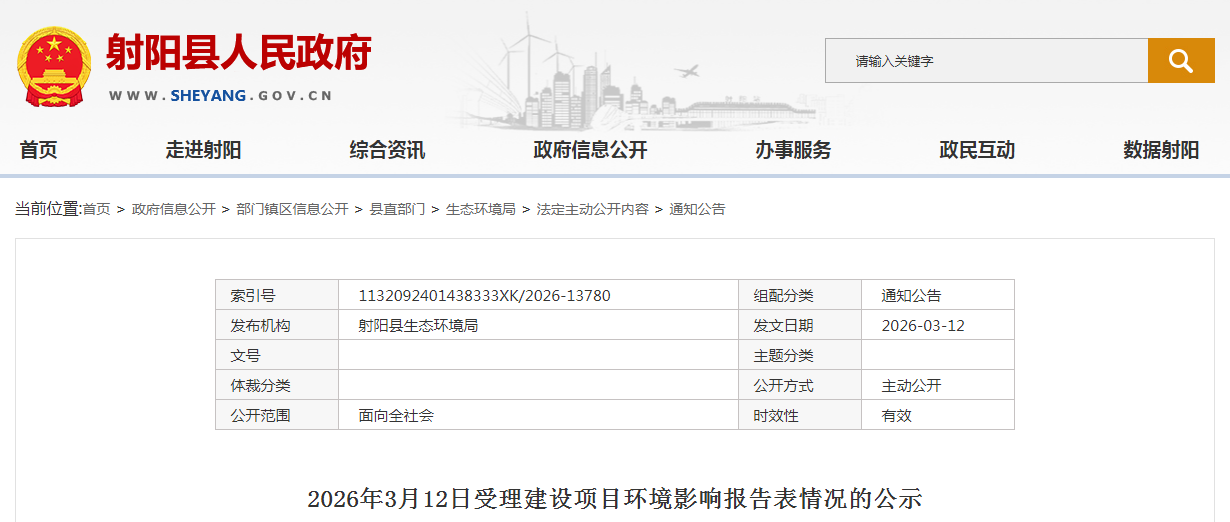Click the 文号 label cell
This screenshot has width=1230, height=522.
[x=277, y=355]
